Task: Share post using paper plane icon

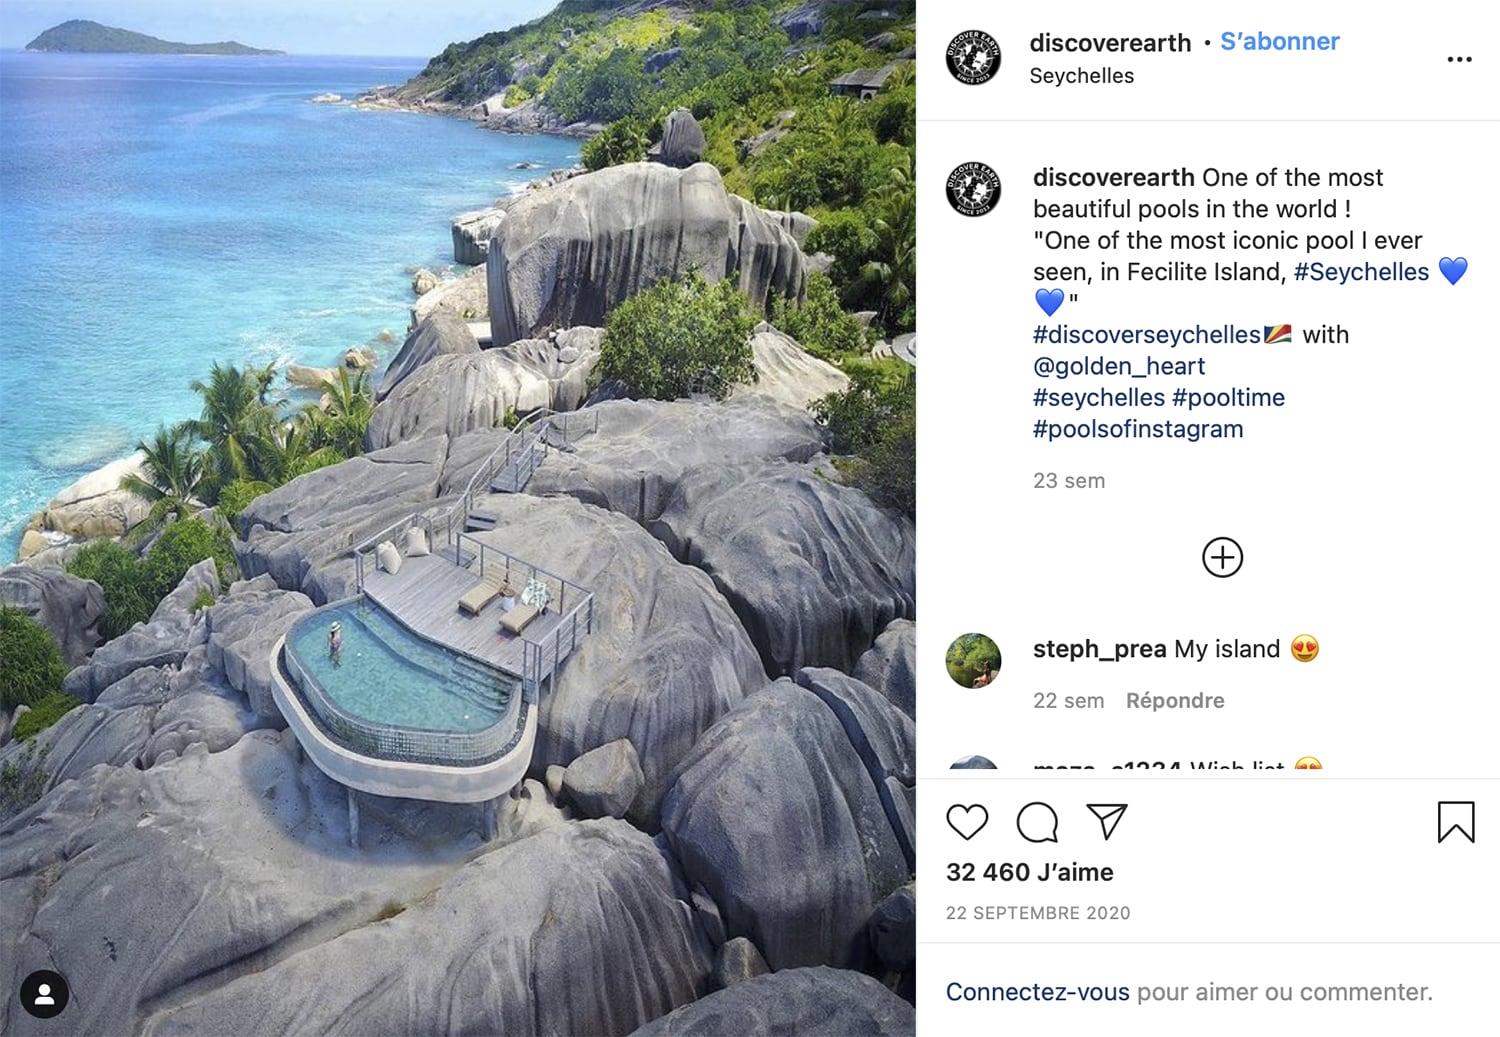Action: pos(1107,822)
